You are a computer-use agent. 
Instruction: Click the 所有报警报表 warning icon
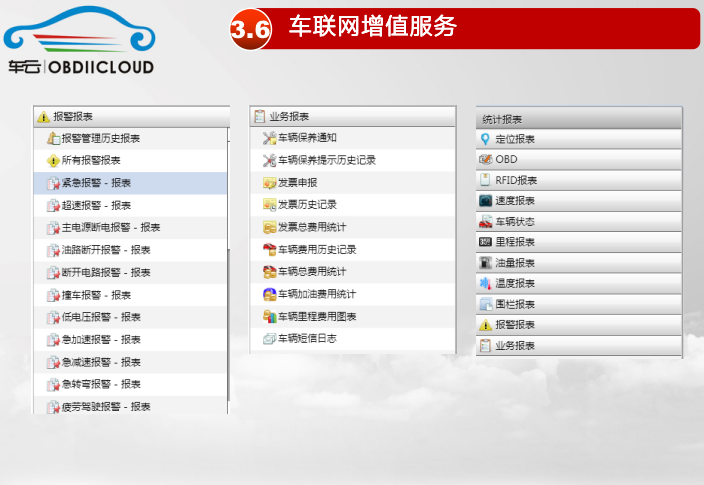click(x=53, y=160)
